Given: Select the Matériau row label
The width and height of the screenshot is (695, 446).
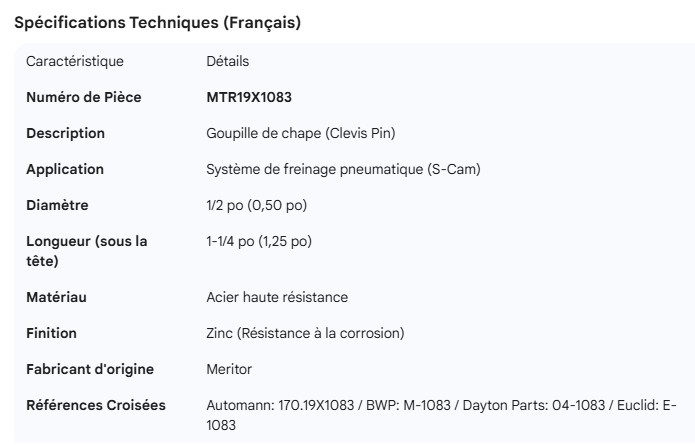Looking at the screenshot, I should click(x=56, y=297).
